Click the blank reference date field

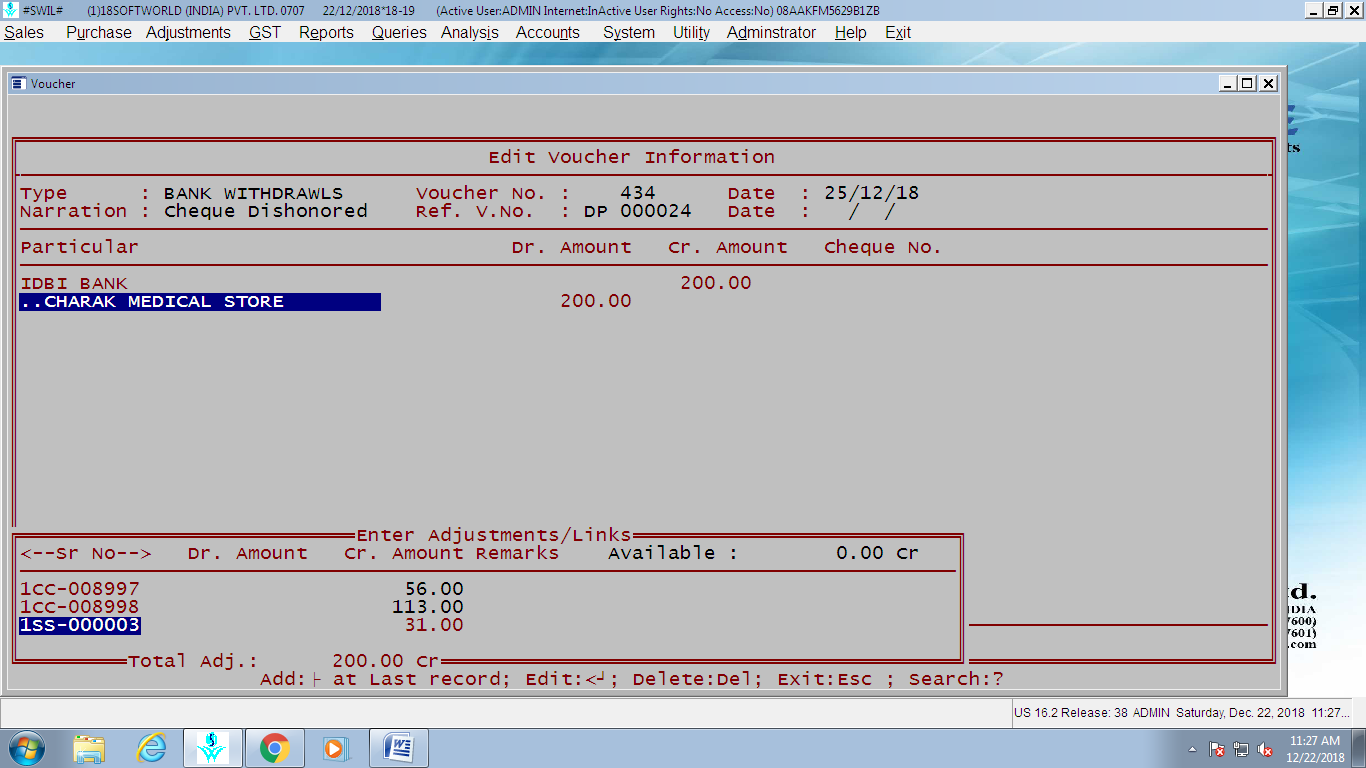(x=872, y=211)
